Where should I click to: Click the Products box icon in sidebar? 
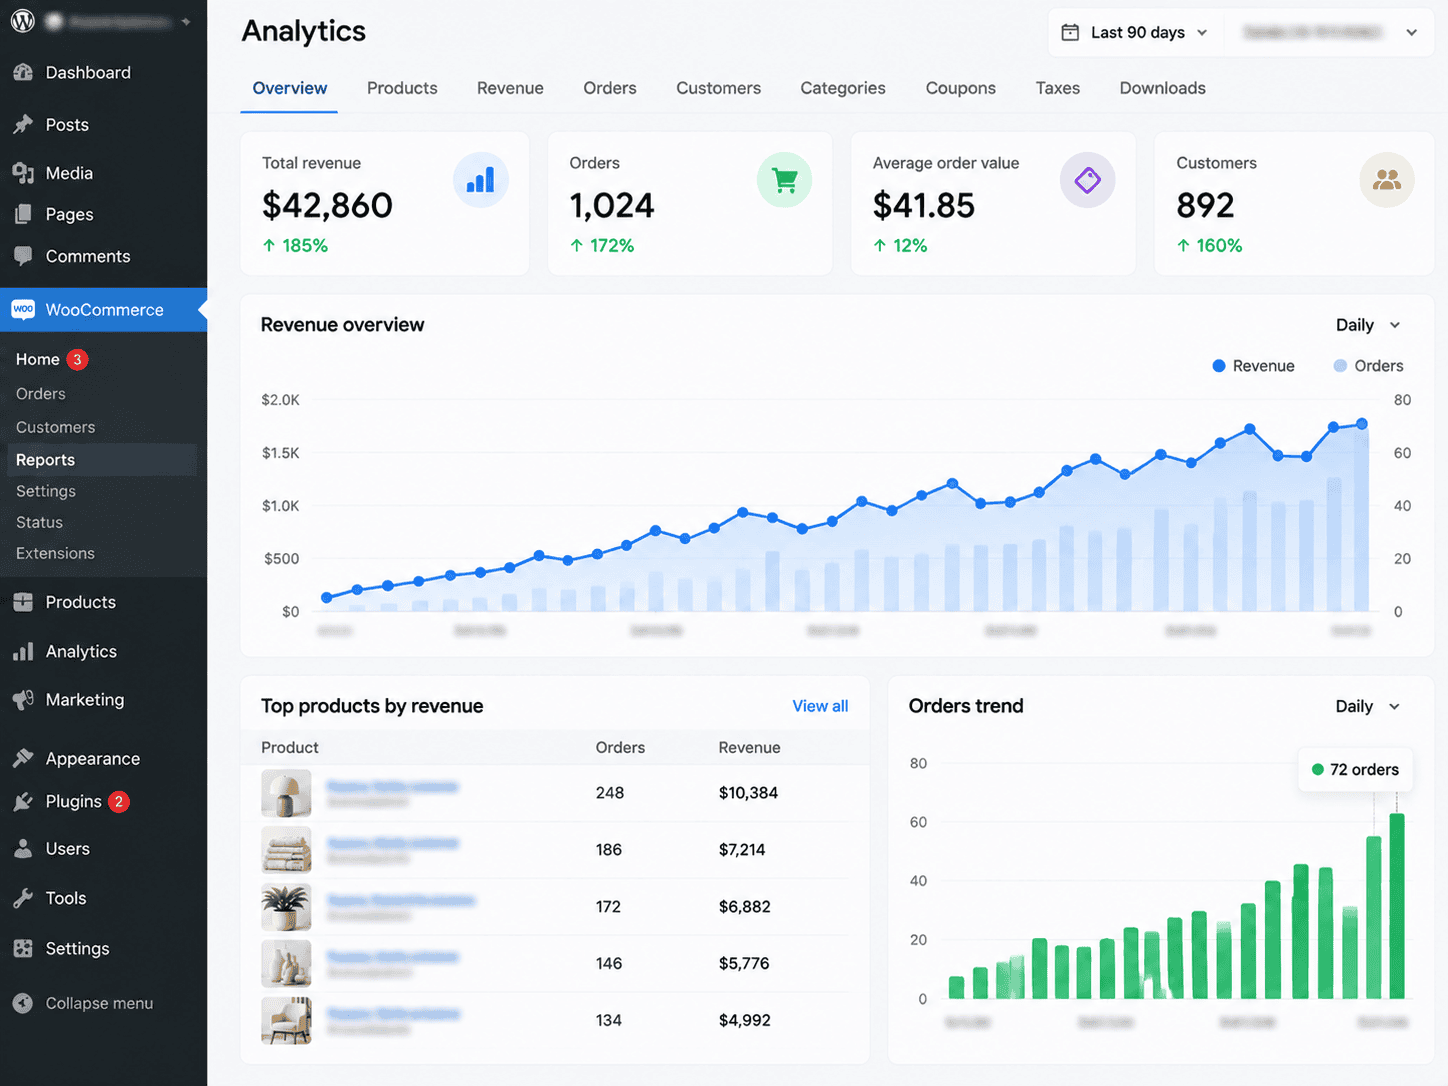(23, 602)
